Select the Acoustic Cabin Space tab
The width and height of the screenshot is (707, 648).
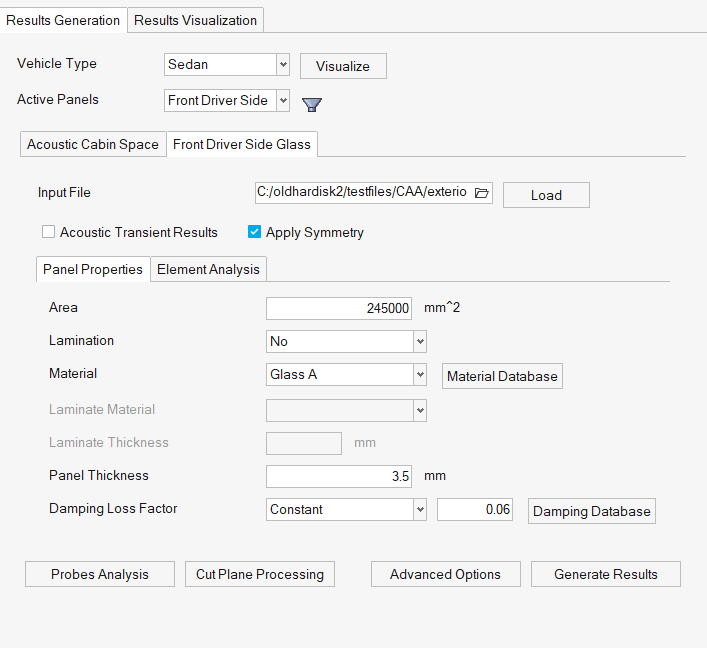(93, 144)
